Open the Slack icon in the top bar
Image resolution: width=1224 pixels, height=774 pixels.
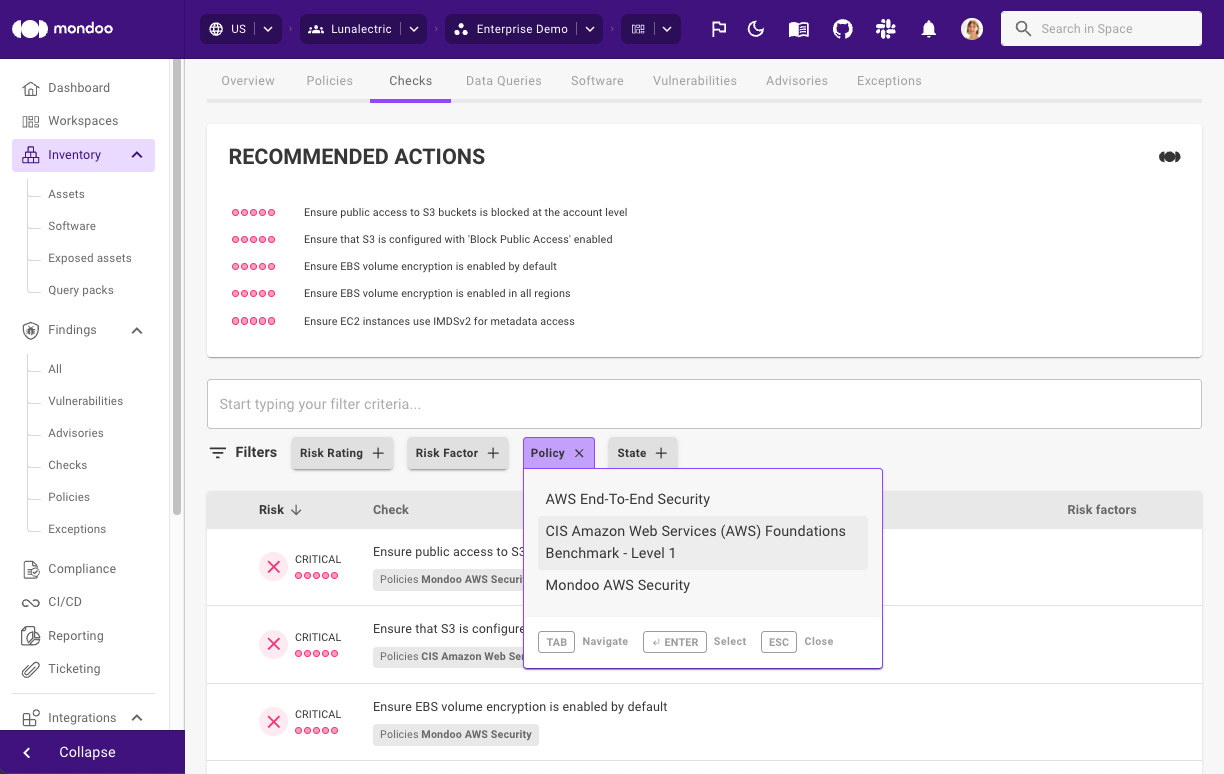pos(885,29)
